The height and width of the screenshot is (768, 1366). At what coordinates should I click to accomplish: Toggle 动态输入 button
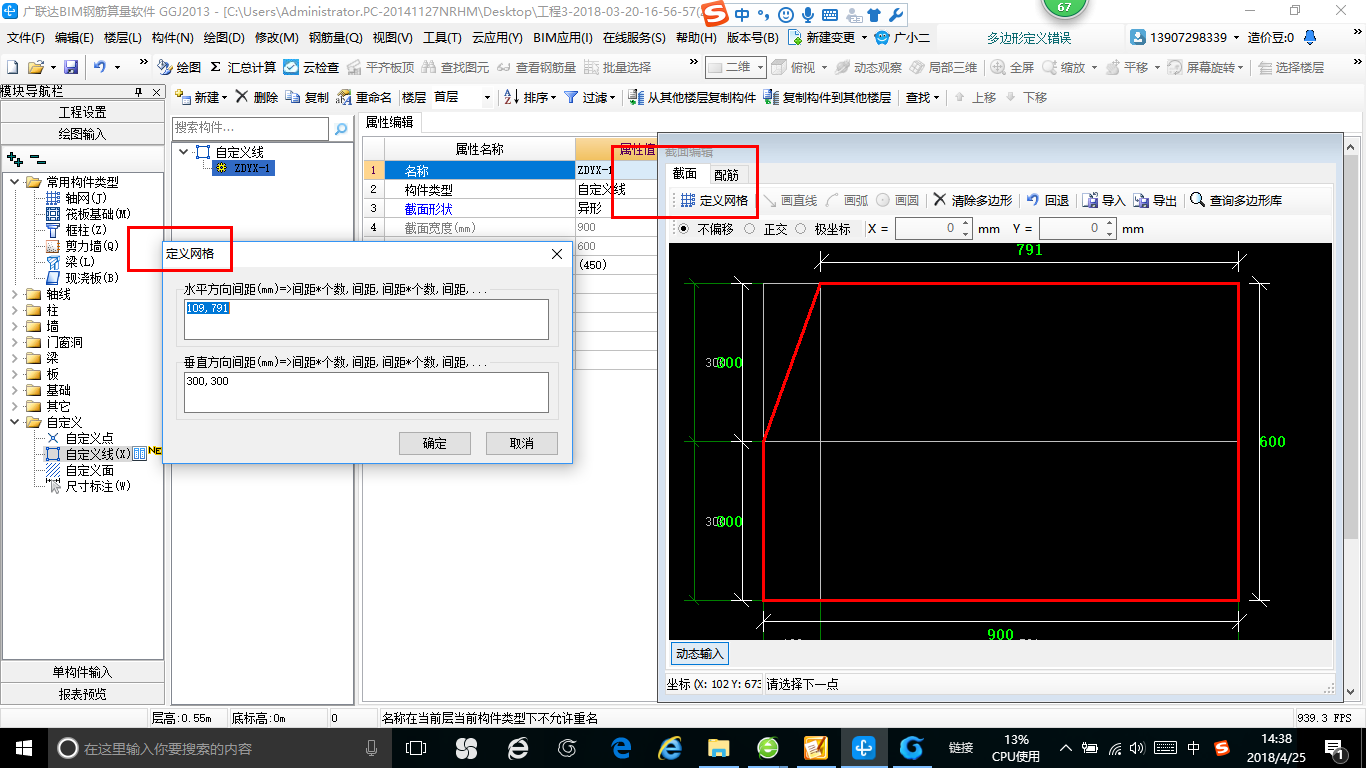click(699, 654)
